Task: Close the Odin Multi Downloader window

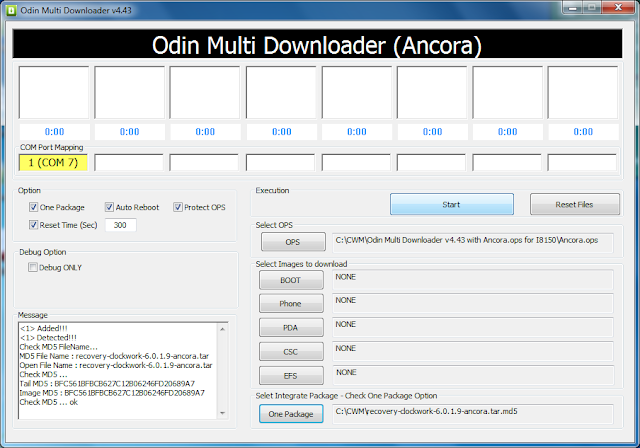Action: (618, 7)
